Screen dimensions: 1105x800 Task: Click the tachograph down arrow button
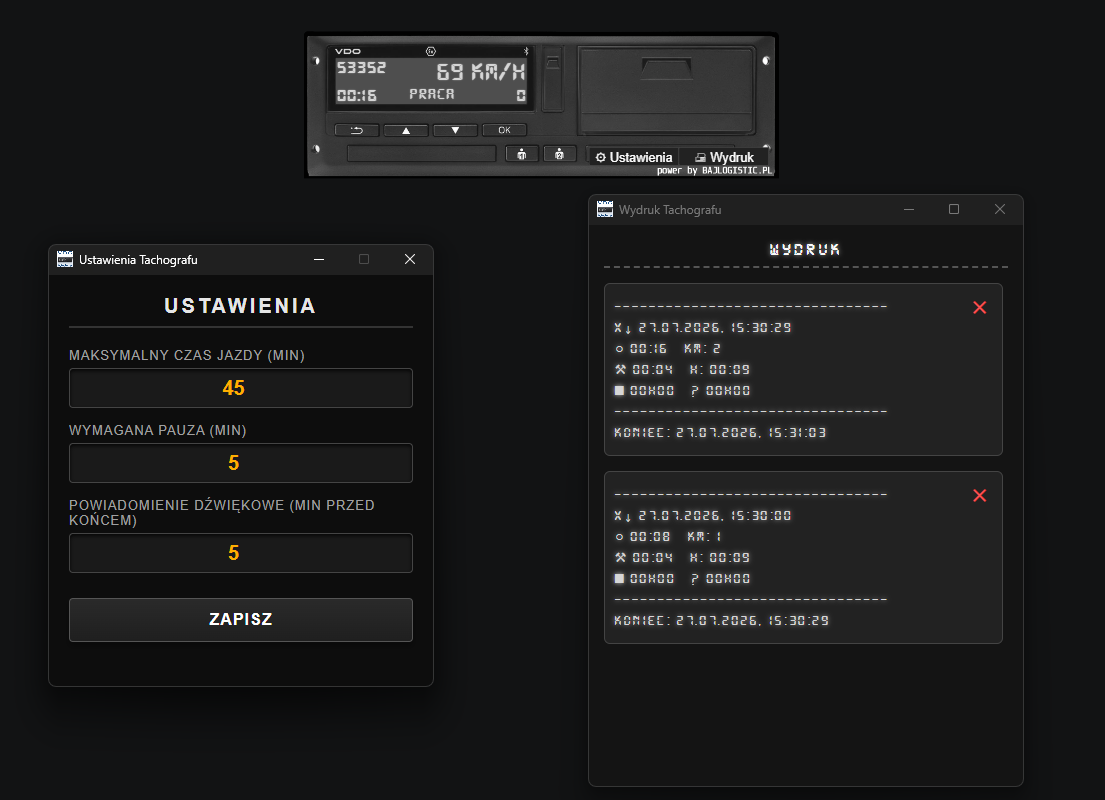click(x=455, y=130)
